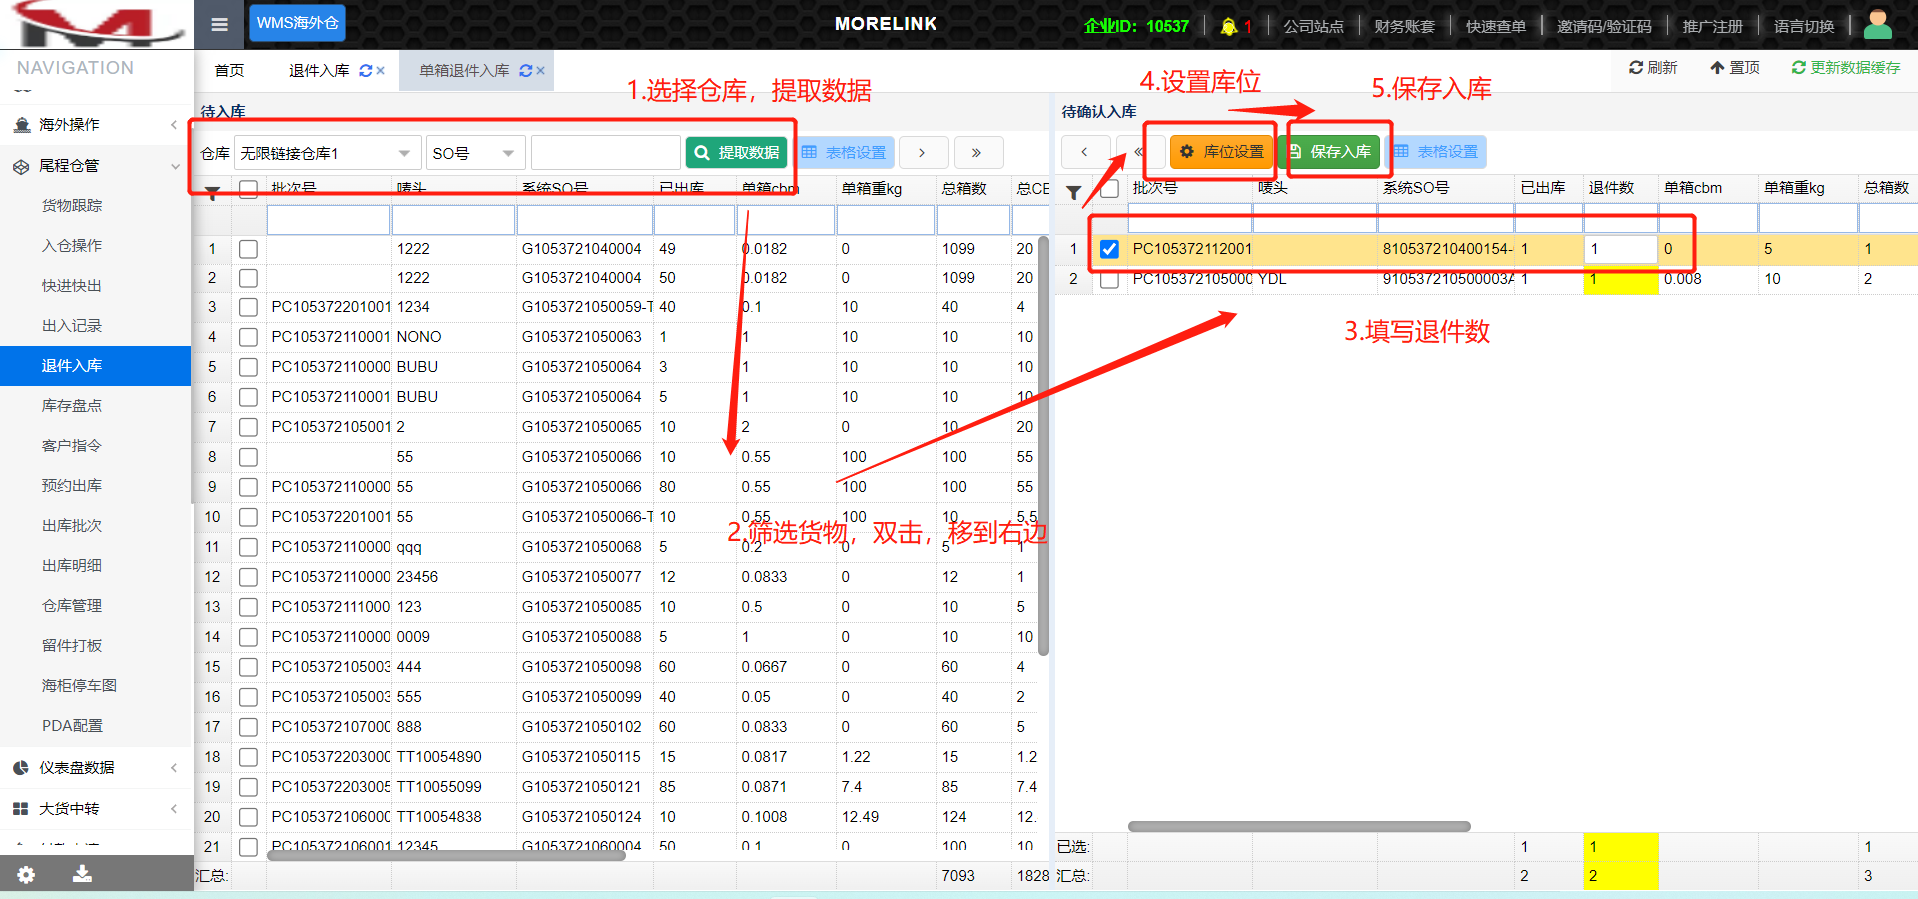Click the 保存入库 button

click(x=1334, y=152)
